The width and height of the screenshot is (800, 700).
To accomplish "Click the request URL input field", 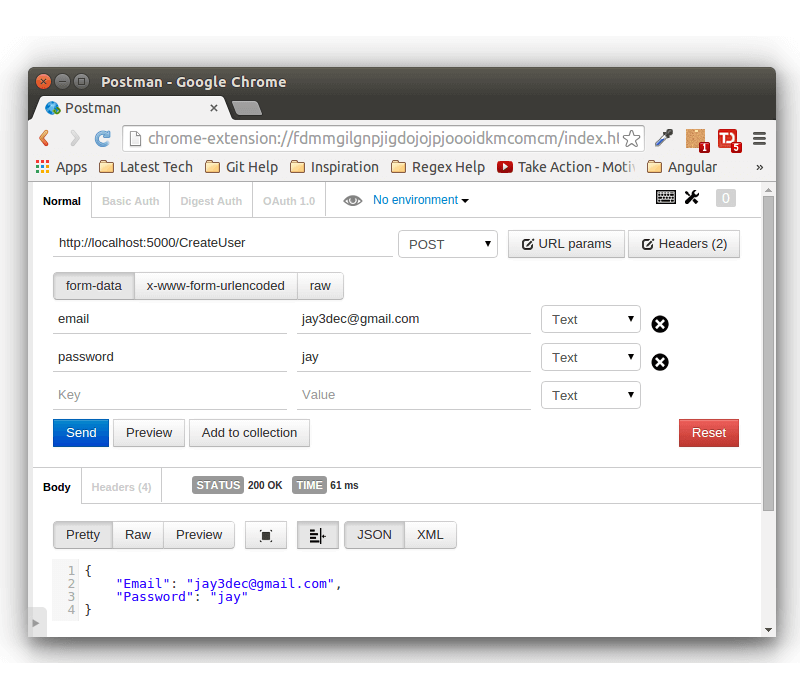I will click(x=222, y=243).
